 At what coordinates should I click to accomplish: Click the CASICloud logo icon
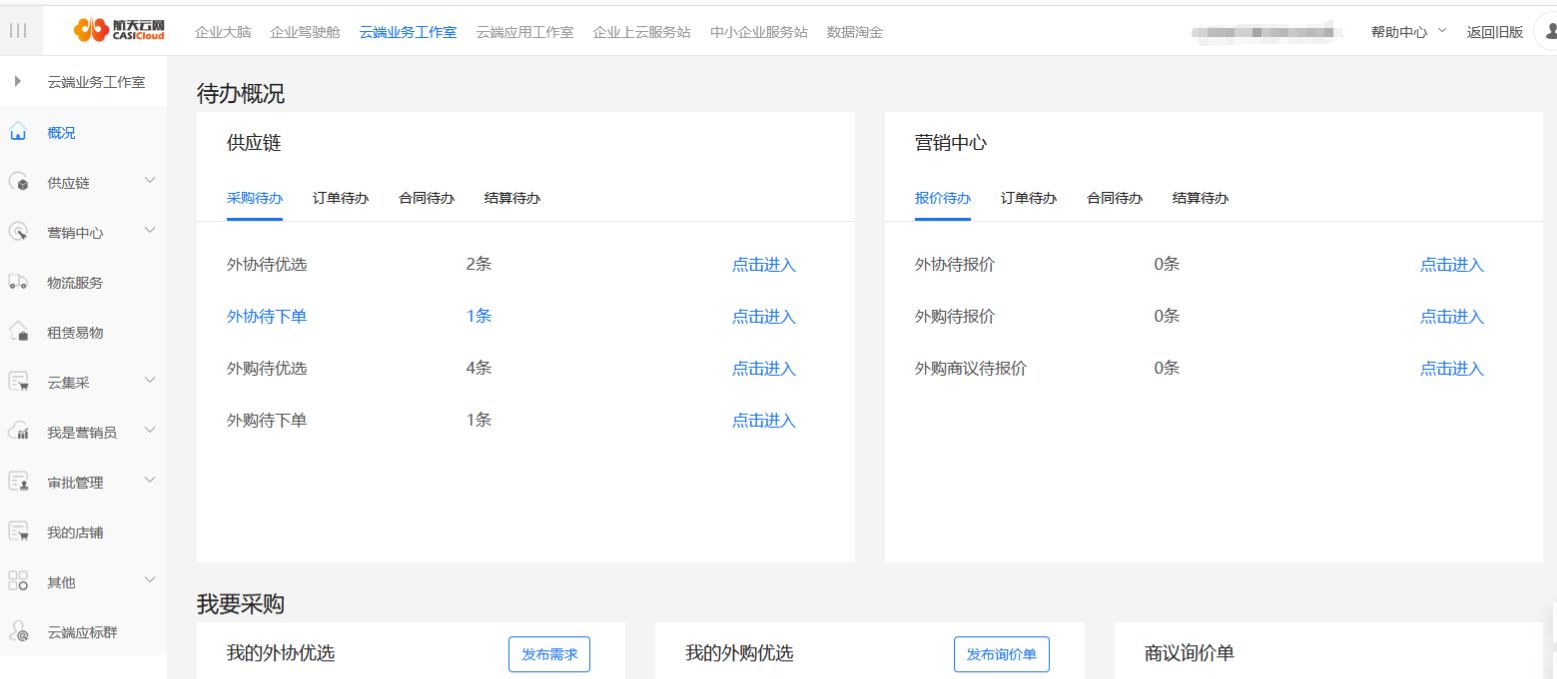click(90, 32)
